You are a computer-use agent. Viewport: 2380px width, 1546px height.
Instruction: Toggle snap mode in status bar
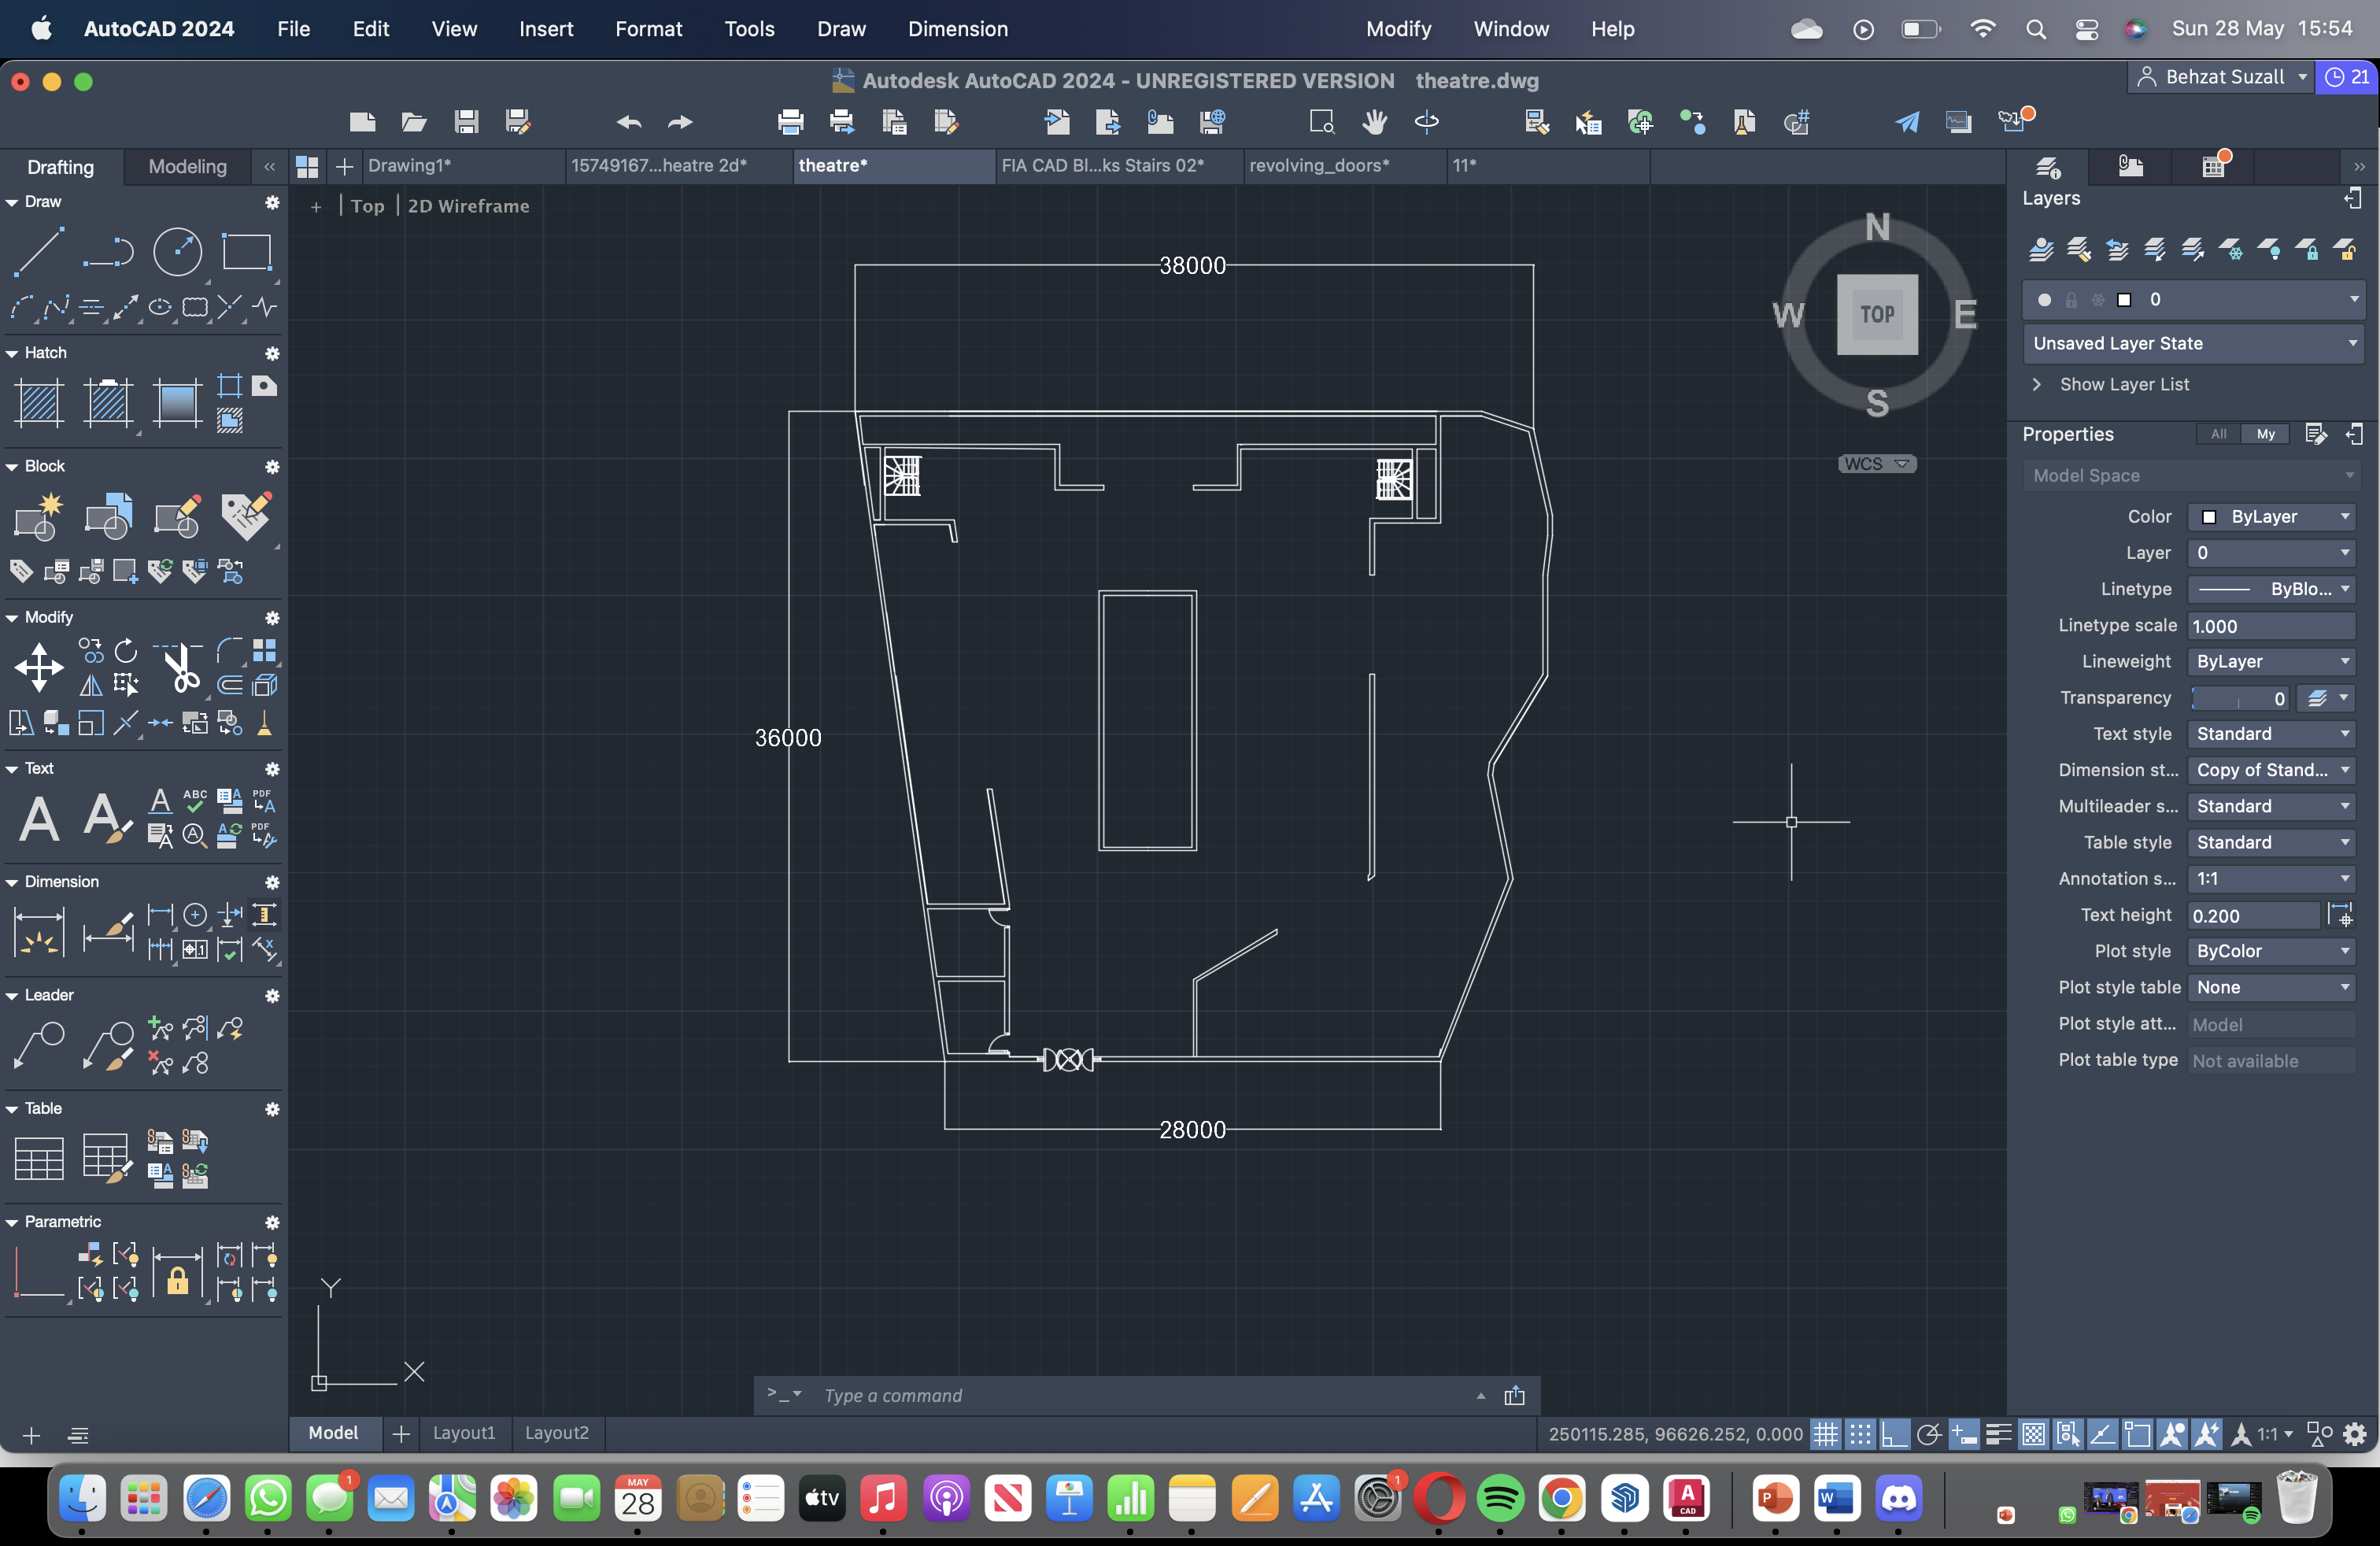pyautogui.click(x=1860, y=1434)
